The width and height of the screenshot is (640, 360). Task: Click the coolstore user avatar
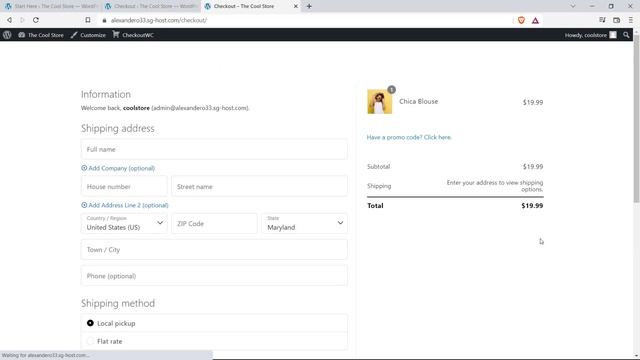[x=613, y=35]
